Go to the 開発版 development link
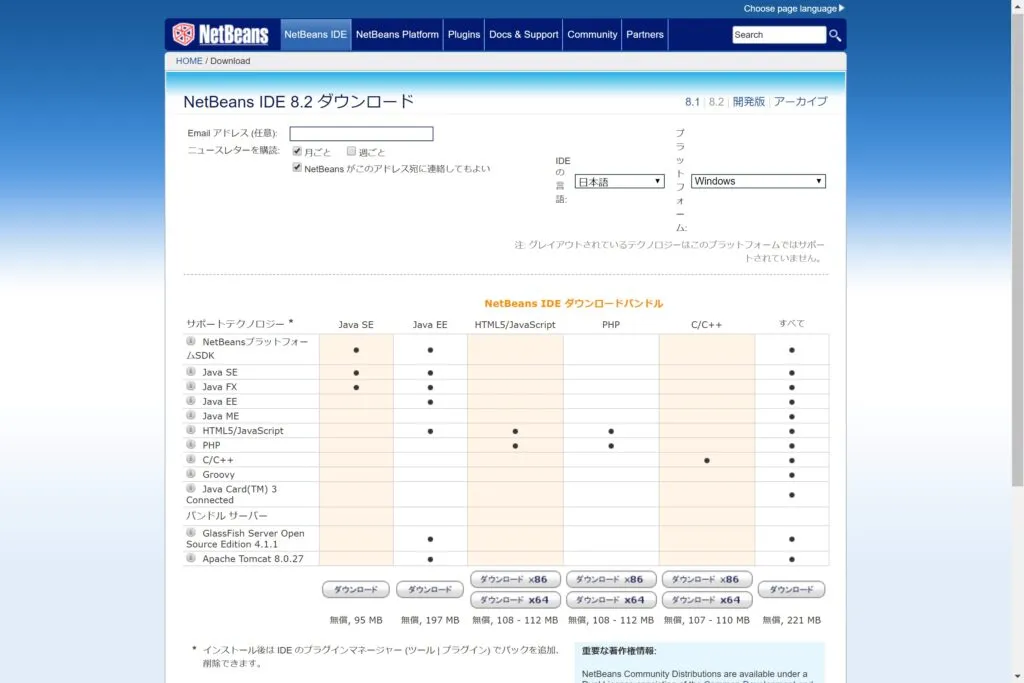The width and height of the screenshot is (1024, 683). pyautogui.click(x=748, y=102)
